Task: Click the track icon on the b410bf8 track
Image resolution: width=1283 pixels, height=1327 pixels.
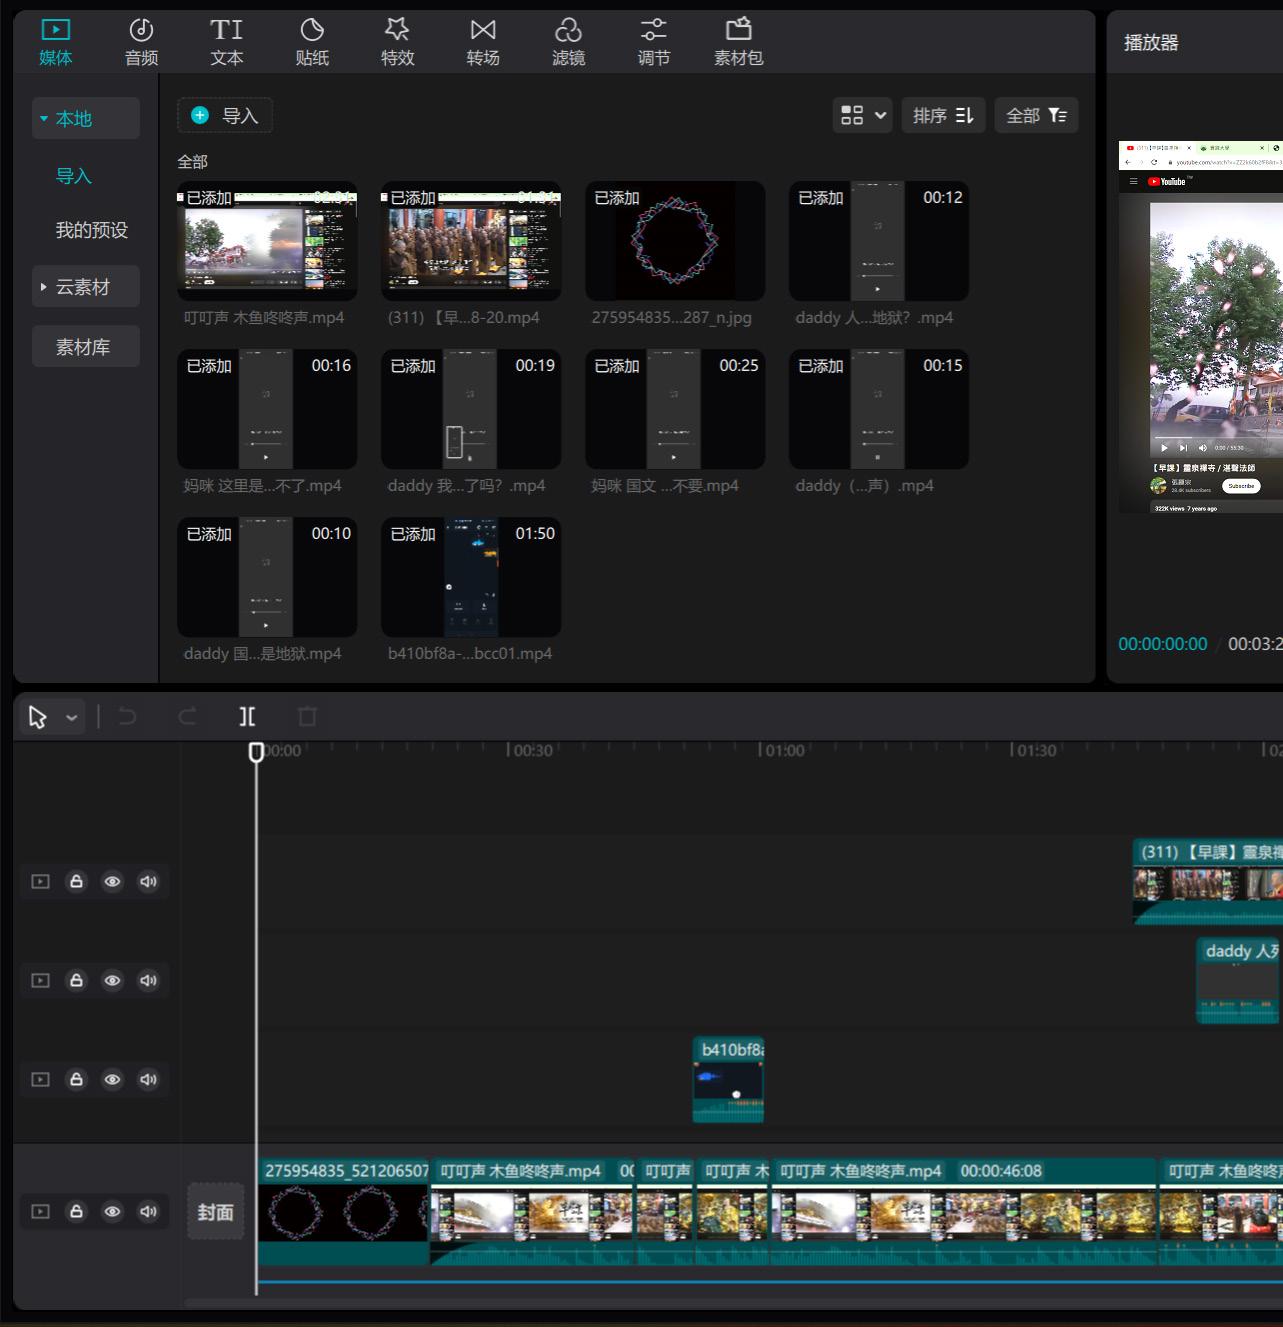Action: pos(40,1079)
